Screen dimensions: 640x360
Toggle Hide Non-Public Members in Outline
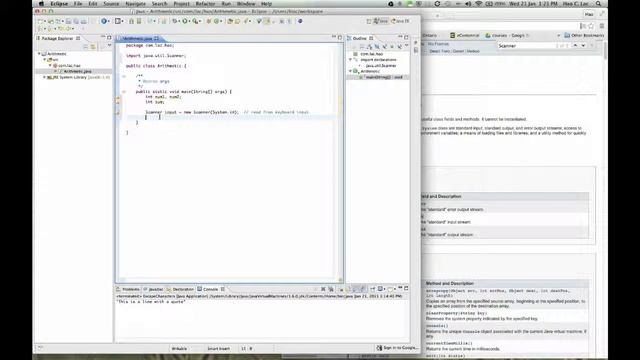pos(392,47)
